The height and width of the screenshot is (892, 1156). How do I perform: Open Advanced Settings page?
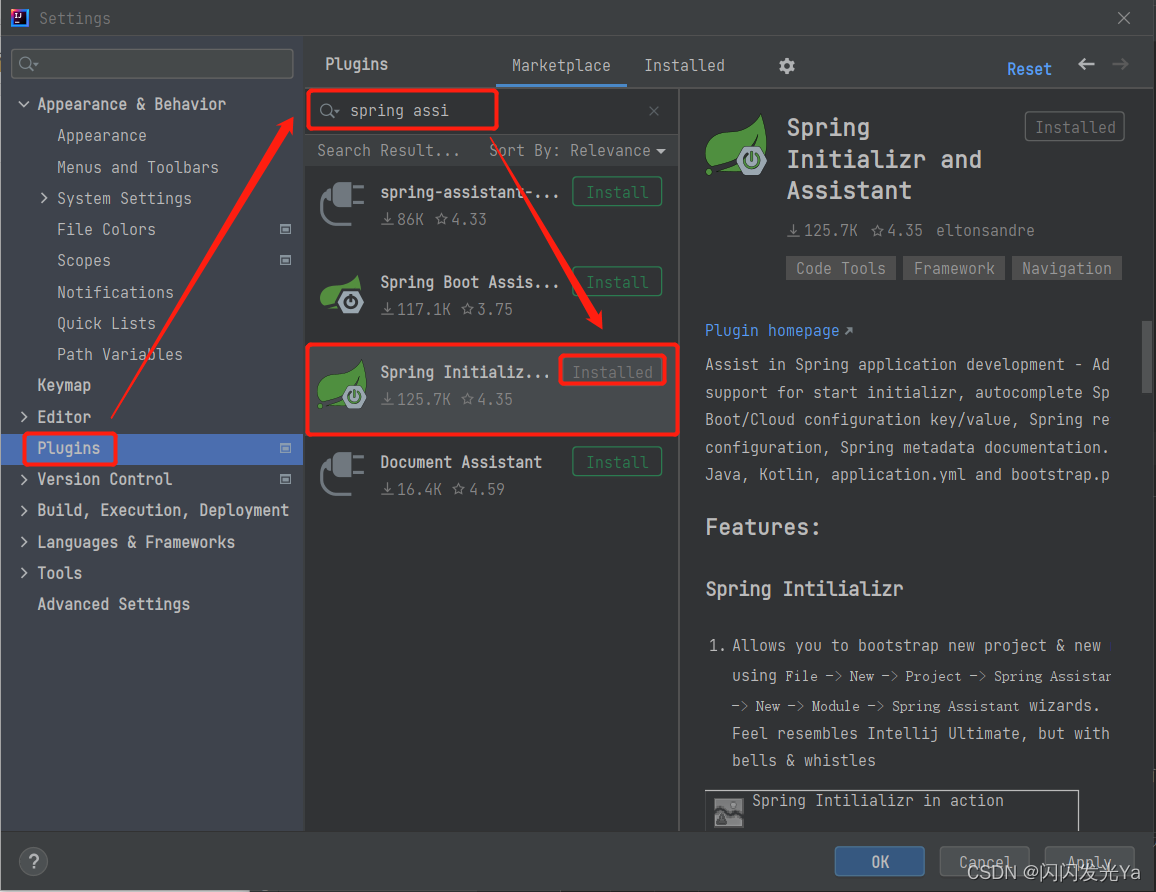pos(114,604)
